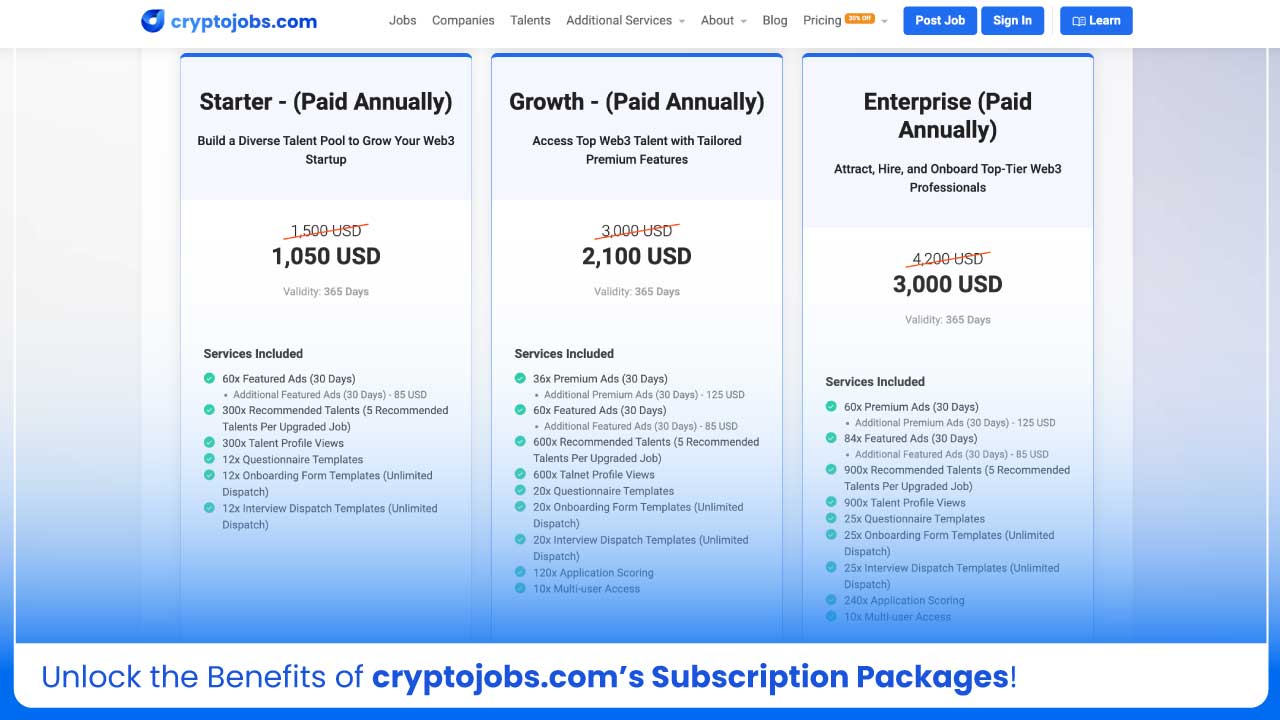Click the checkmark beside 900x Talent Profile Views
This screenshot has width=1280, height=720.
click(831, 502)
